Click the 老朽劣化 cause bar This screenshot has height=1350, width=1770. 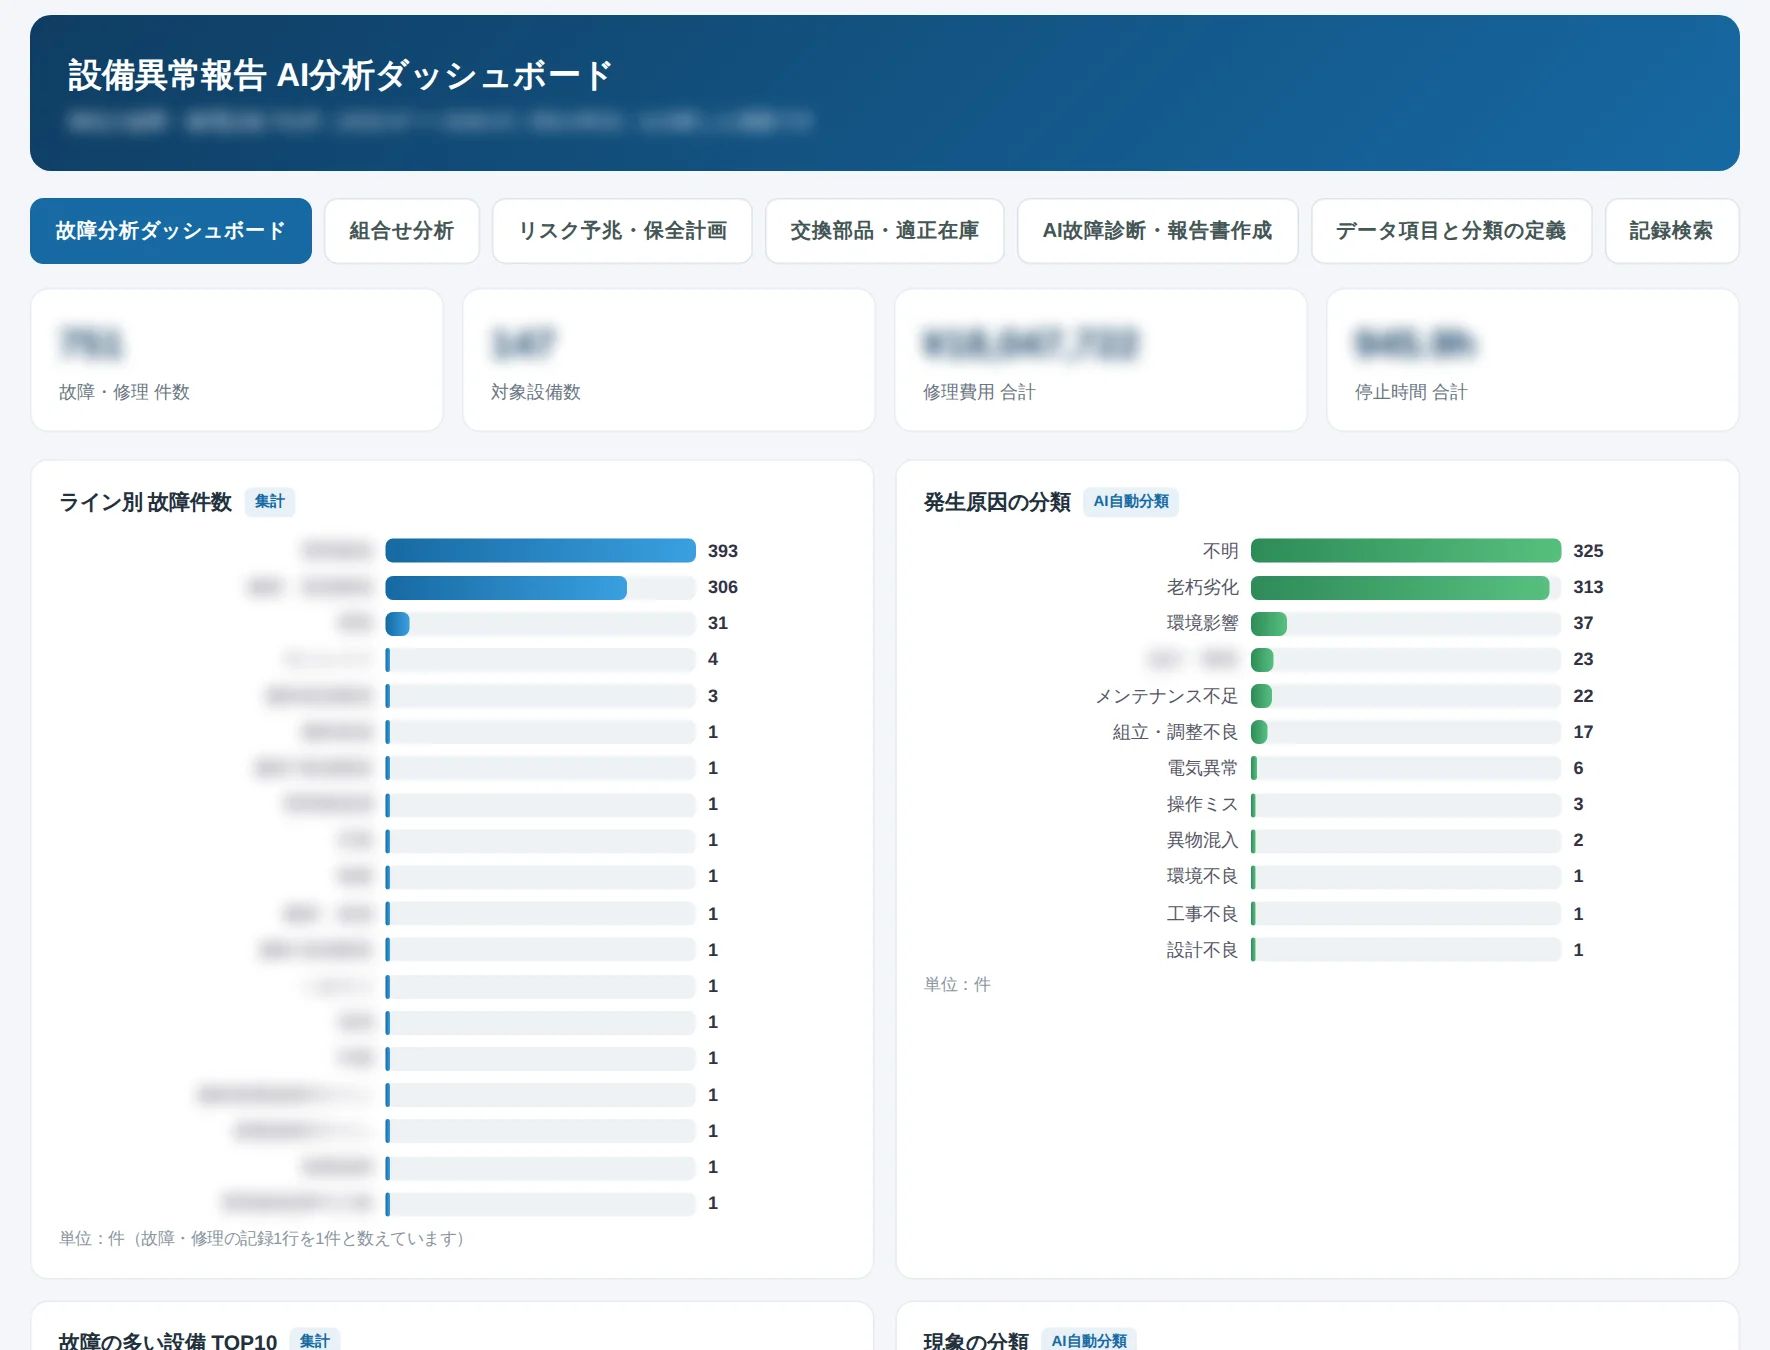click(x=1400, y=588)
